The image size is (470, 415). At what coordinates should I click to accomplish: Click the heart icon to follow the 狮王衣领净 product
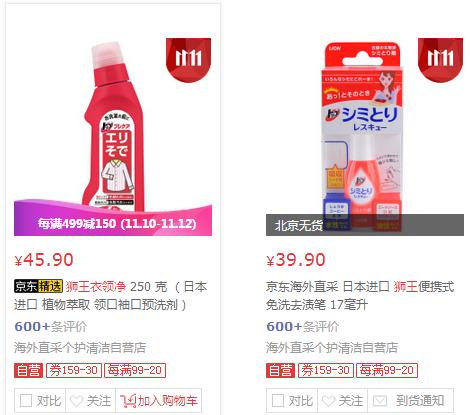(x=77, y=401)
